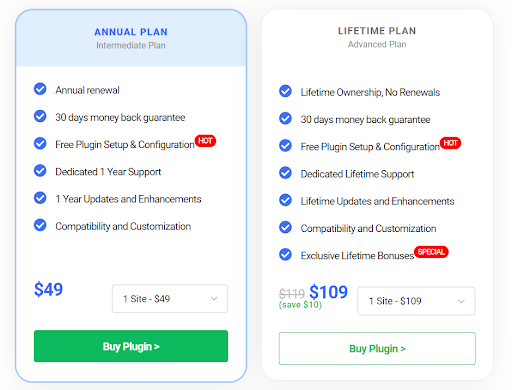Click the HOT badge in the Annual Plan
Viewport: 512px width, 390px height.
[x=205, y=141]
